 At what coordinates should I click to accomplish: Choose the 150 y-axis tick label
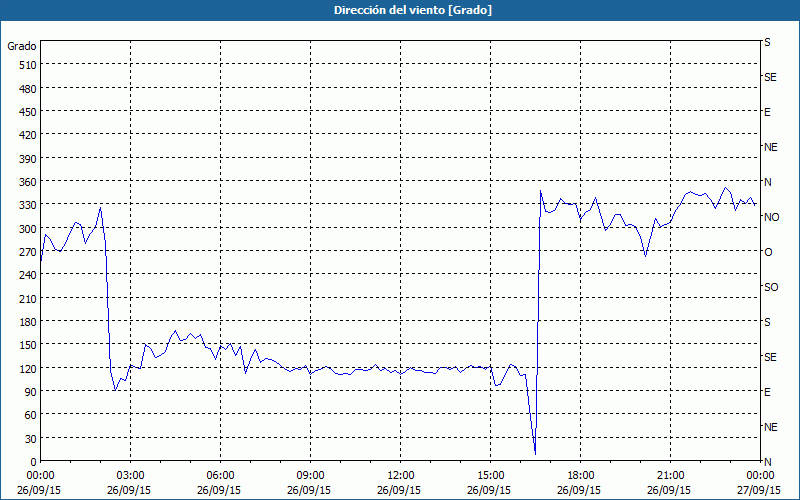(x=28, y=345)
